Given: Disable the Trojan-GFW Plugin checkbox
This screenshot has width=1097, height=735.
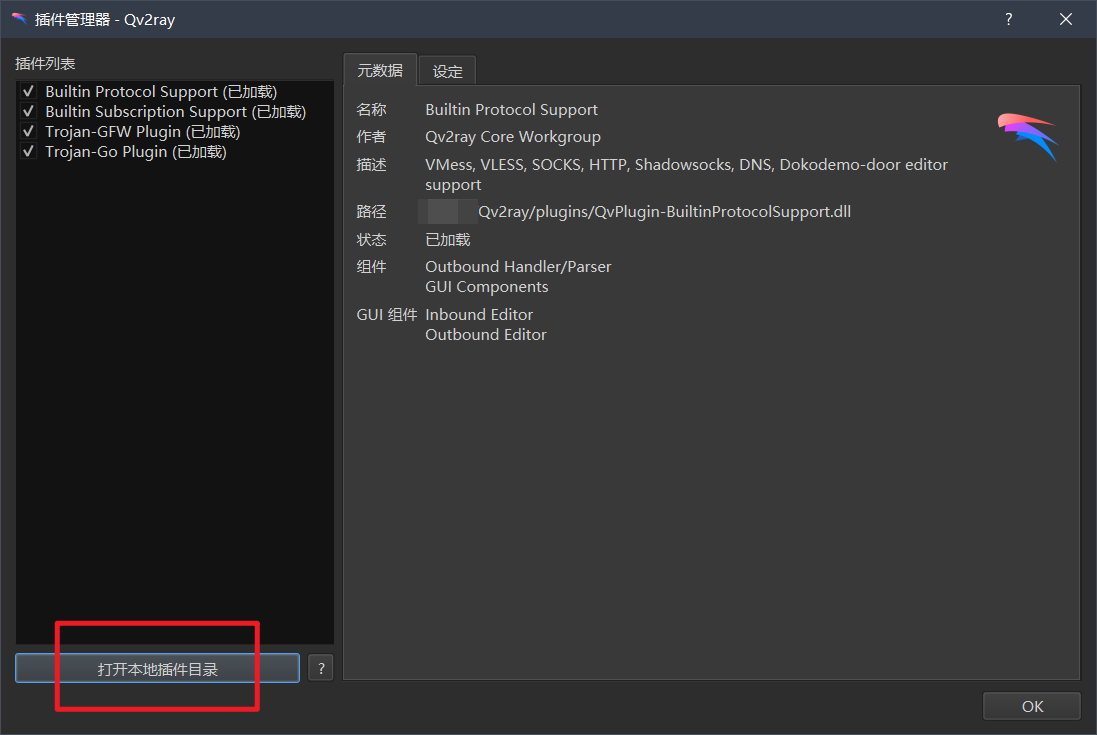Looking at the screenshot, I should tap(29, 131).
